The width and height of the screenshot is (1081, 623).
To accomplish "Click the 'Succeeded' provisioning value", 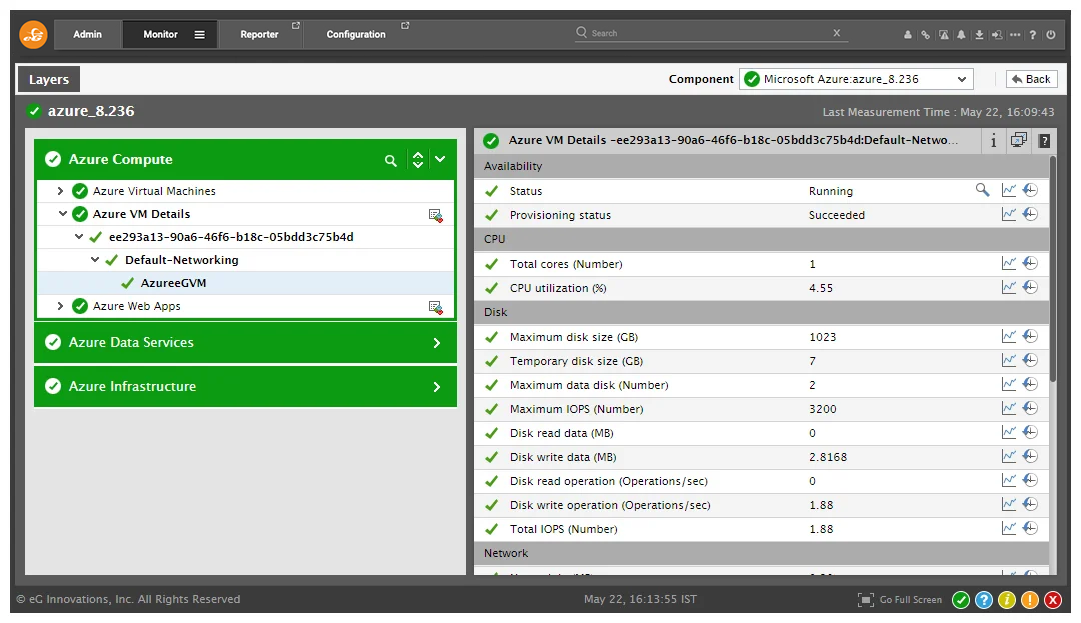I will (x=837, y=215).
